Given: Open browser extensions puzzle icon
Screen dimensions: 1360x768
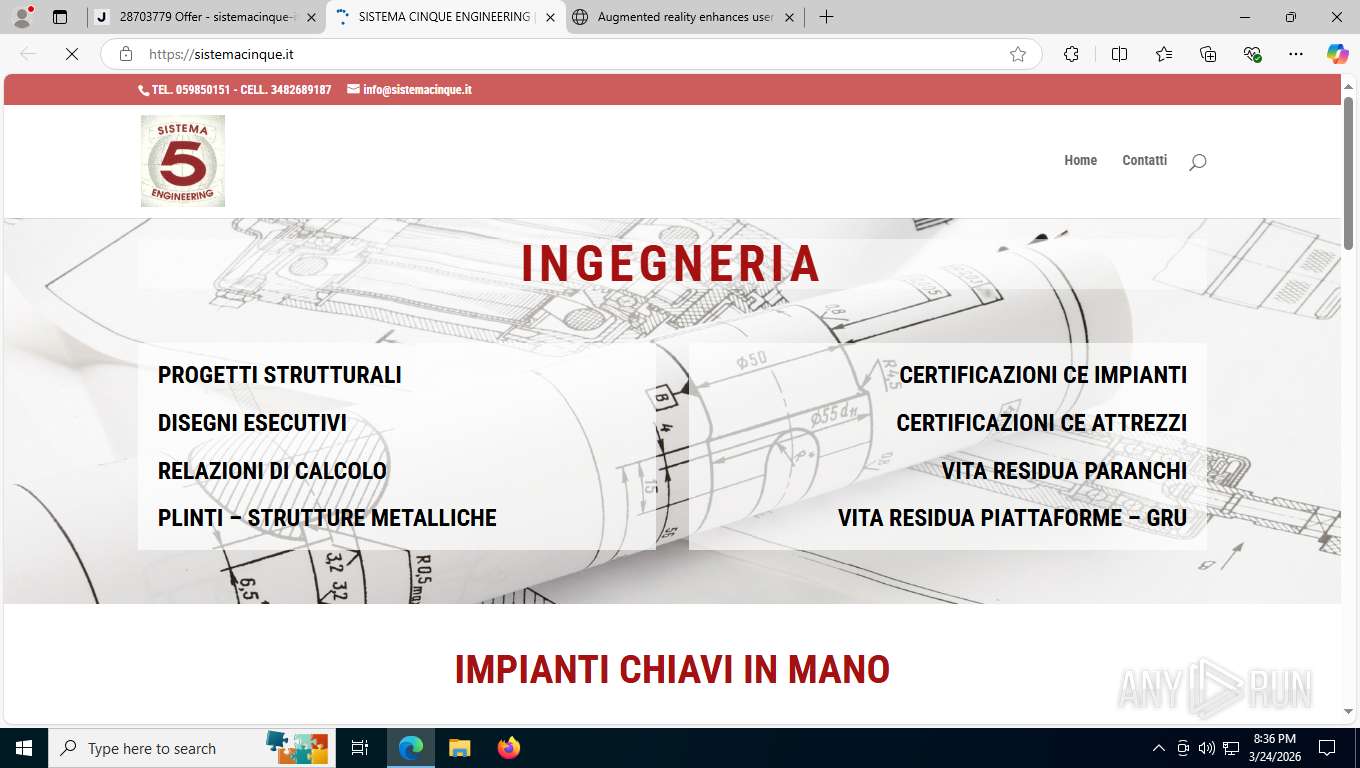Looking at the screenshot, I should [1071, 54].
